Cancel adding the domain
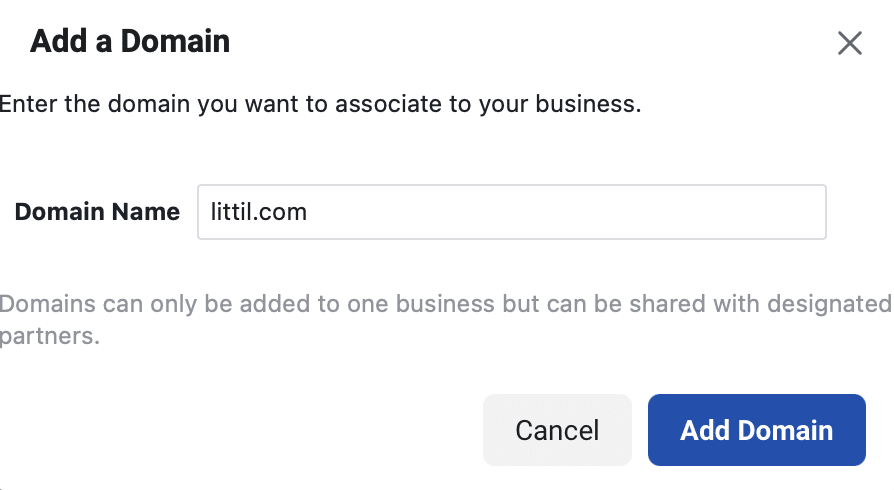Image resolution: width=894 pixels, height=490 pixels. click(x=557, y=430)
